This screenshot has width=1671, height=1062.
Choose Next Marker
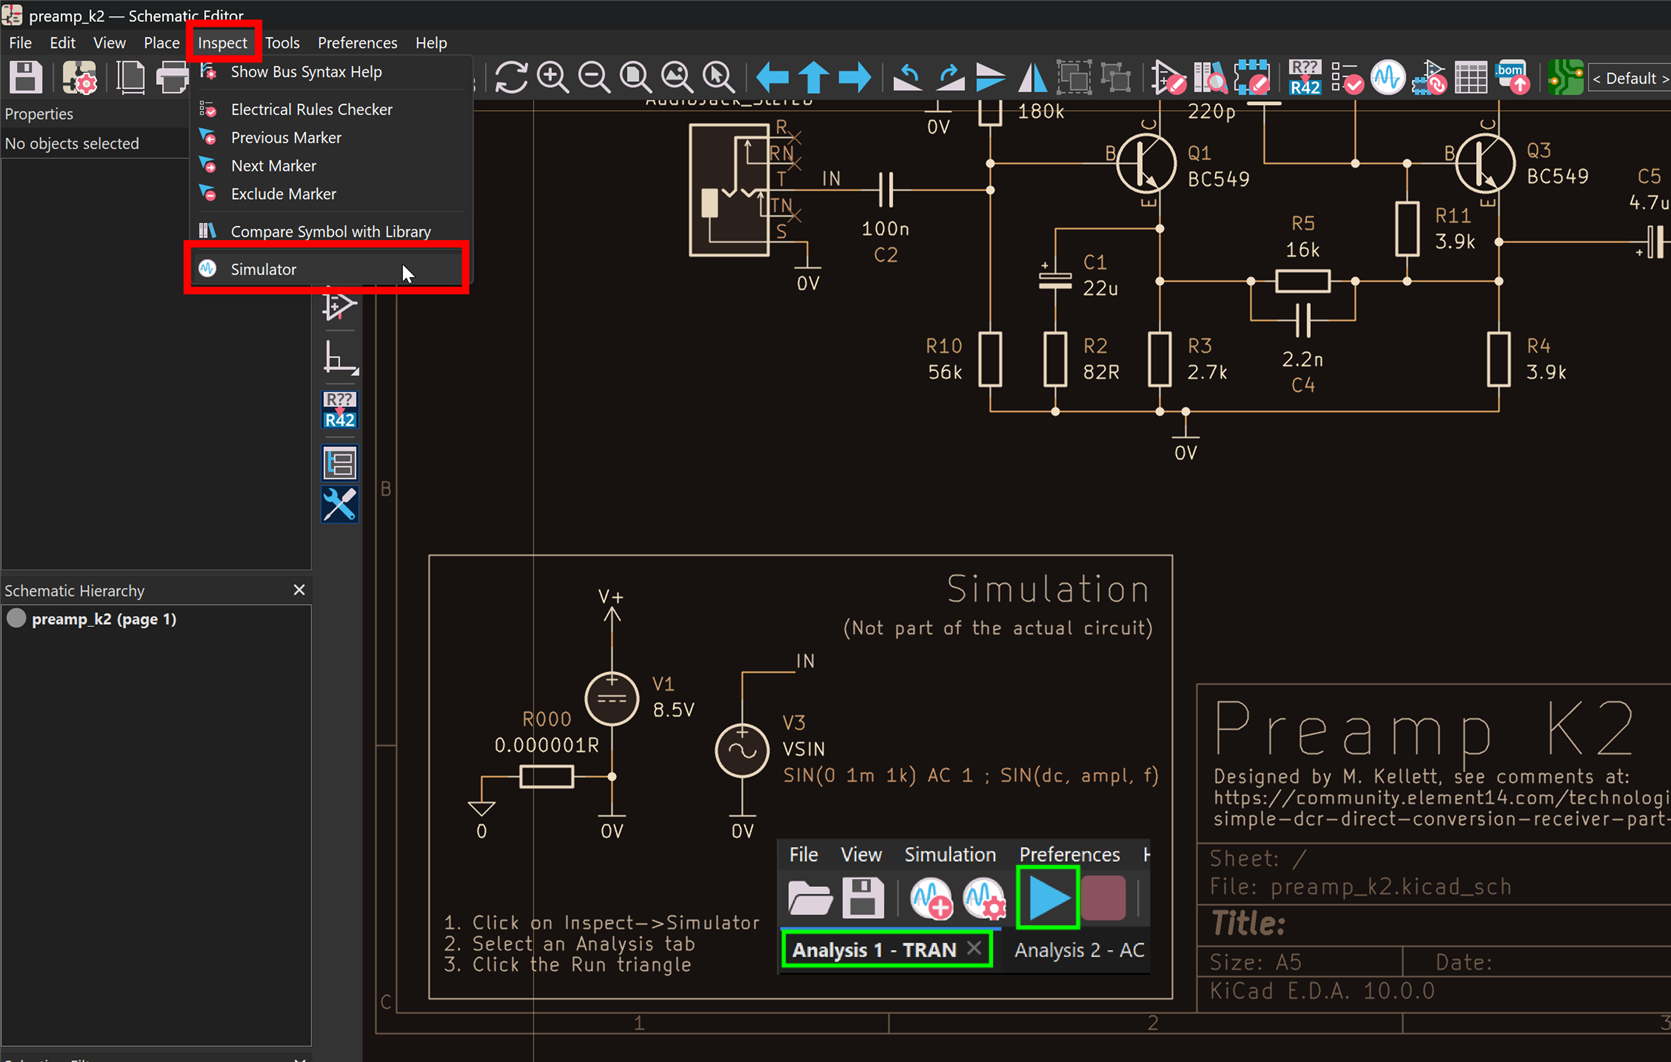click(x=331, y=165)
